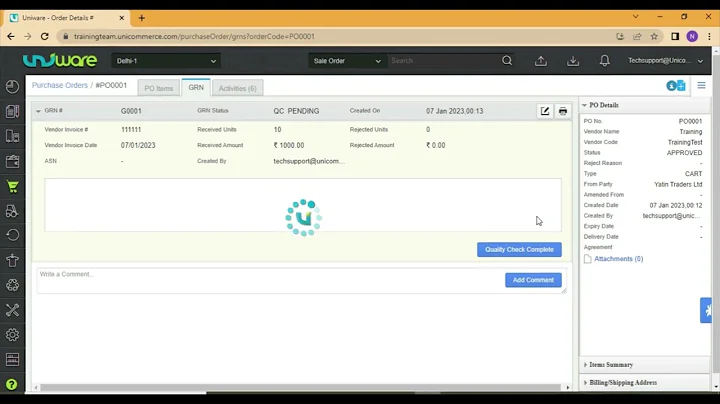The image size is (720, 404).
Task: Open the tools wrench sidebar icon
Action: click(x=12, y=310)
